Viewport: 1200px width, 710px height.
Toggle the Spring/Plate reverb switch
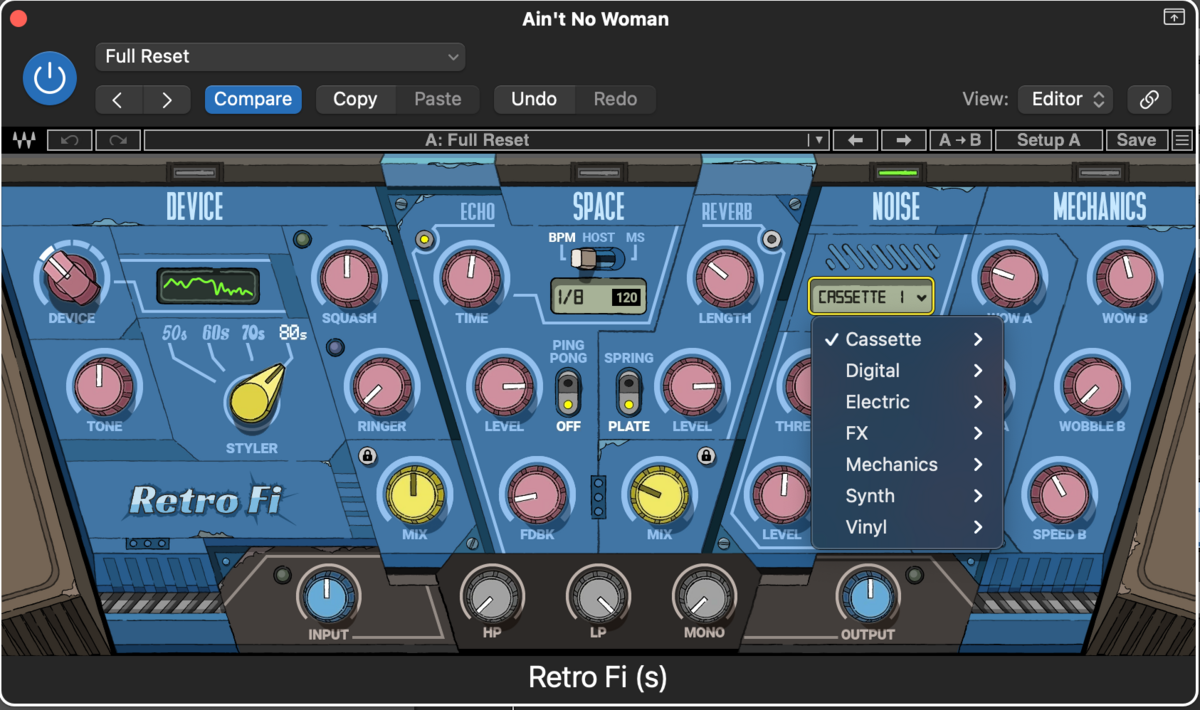[x=628, y=393]
